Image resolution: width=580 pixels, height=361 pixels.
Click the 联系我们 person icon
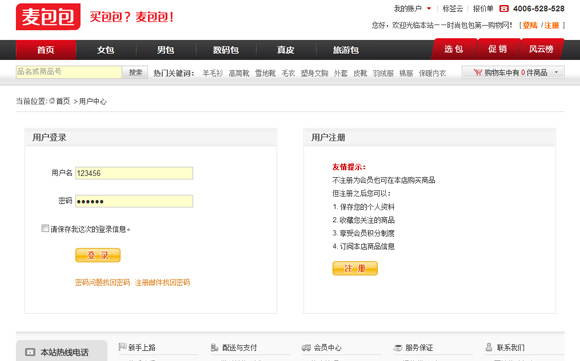pyautogui.click(x=489, y=347)
